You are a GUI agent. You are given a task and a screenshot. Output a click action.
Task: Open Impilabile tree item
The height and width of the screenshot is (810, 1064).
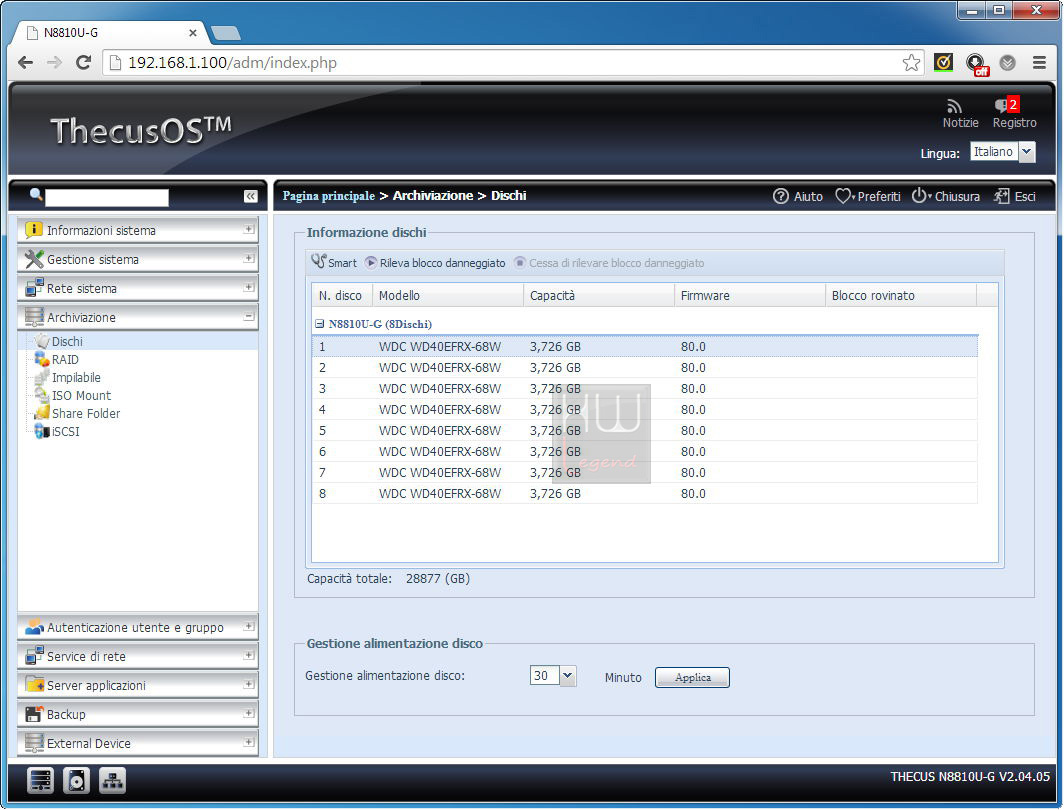(x=76, y=377)
